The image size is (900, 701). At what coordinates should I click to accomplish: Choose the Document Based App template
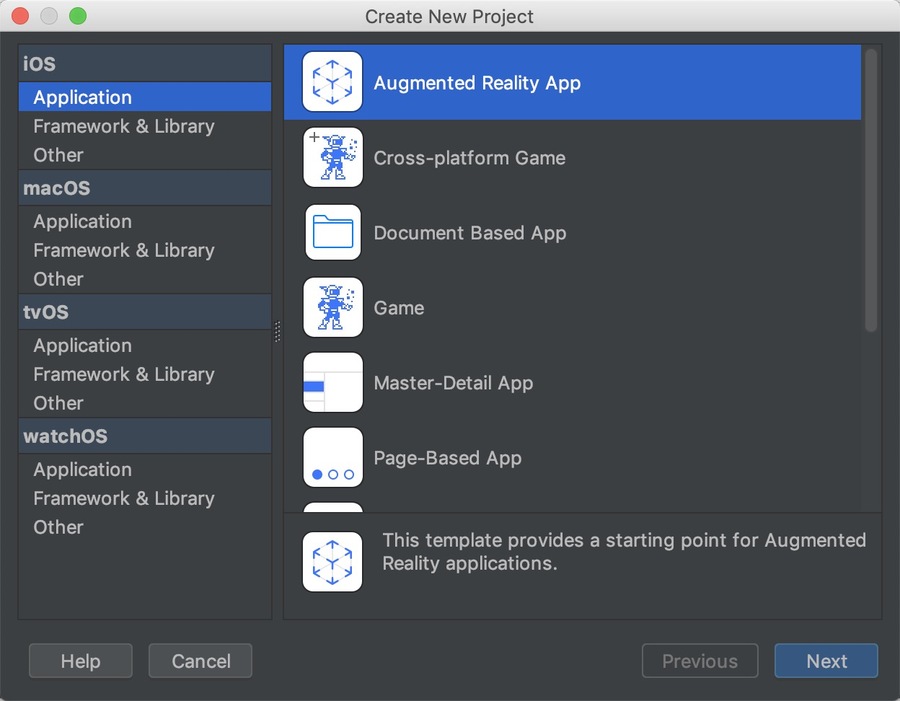pos(572,233)
